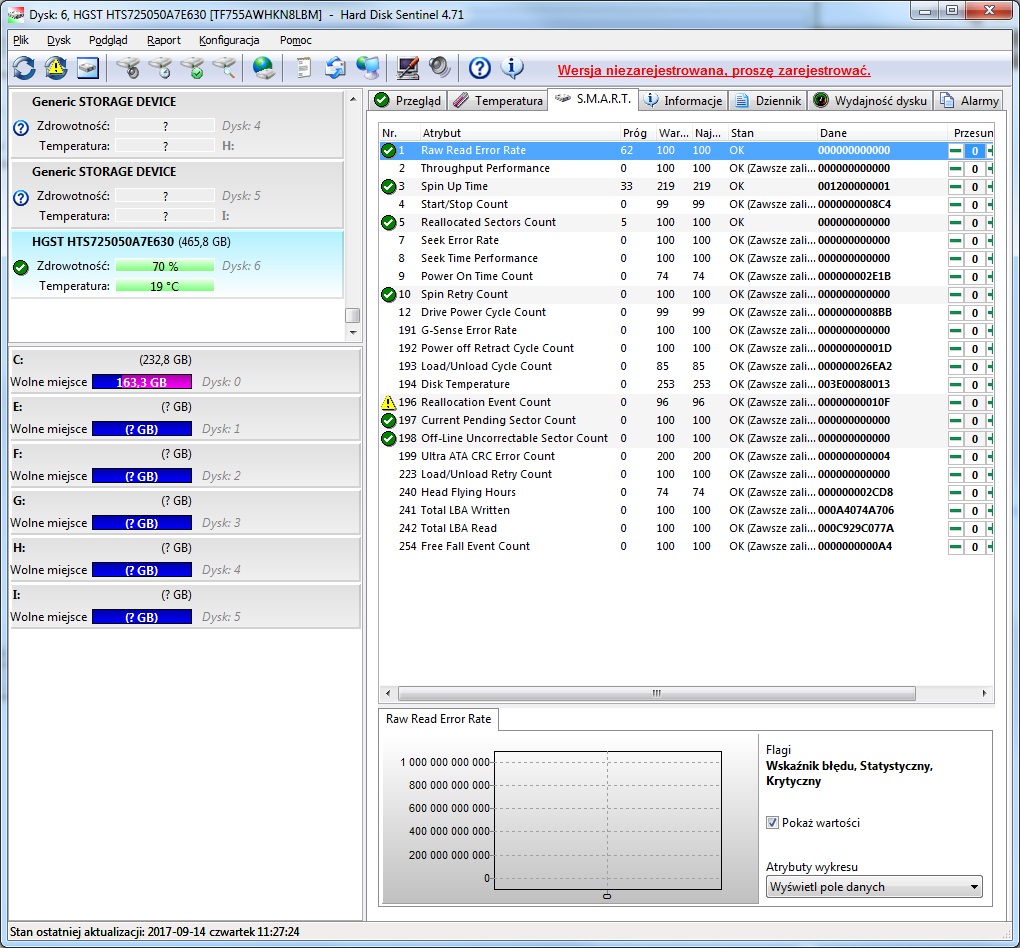Select the Power On Time Count row
This screenshot has width=1020, height=948.
686,277
